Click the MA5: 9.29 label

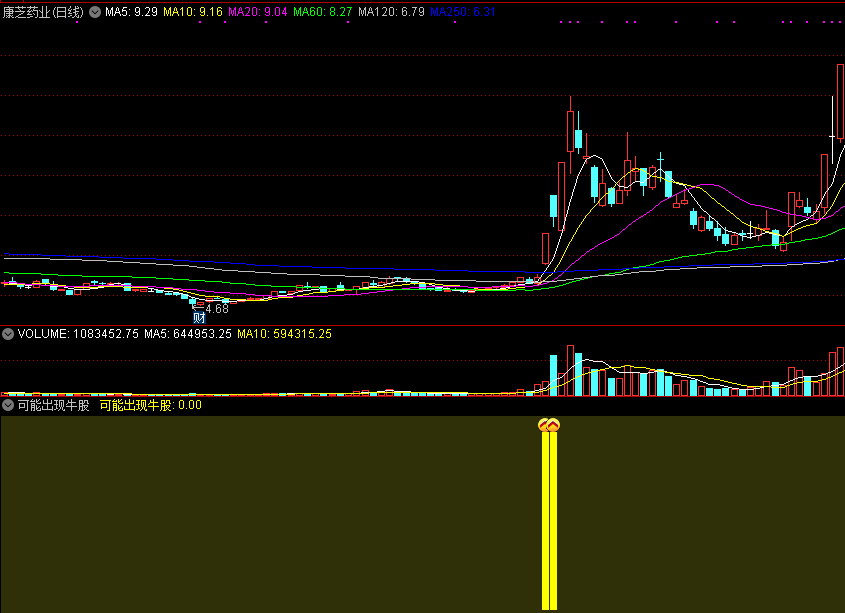pos(131,12)
